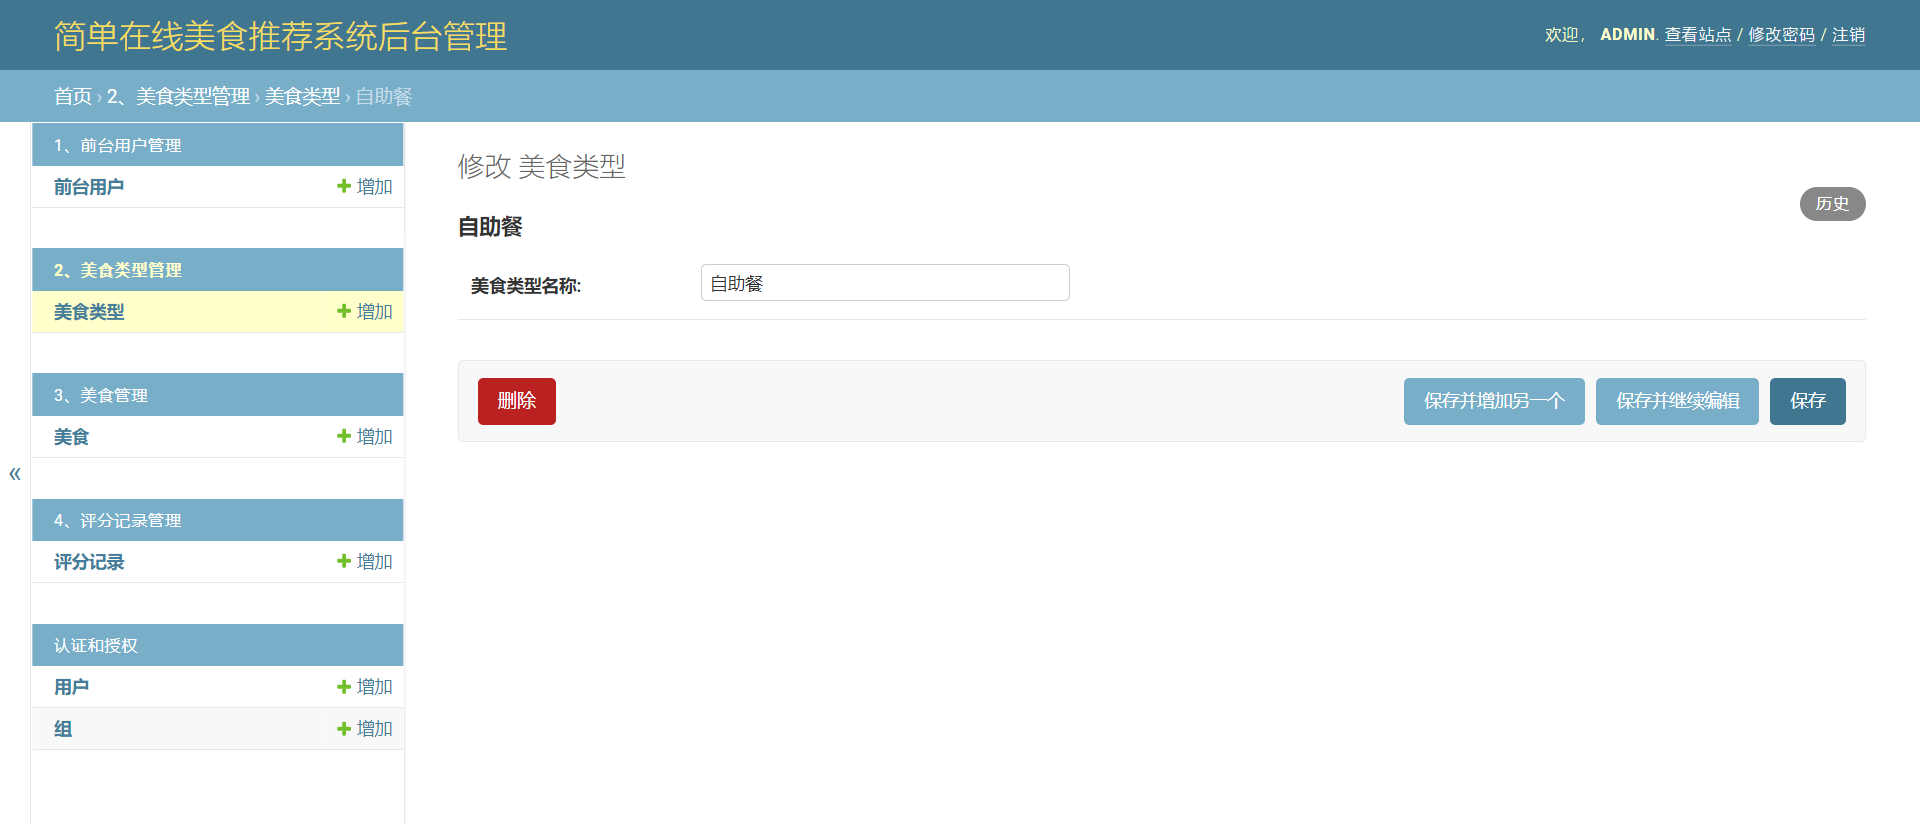Open 组 under 认证和授权
The image size is (1920, 824).
click(63, 729)
